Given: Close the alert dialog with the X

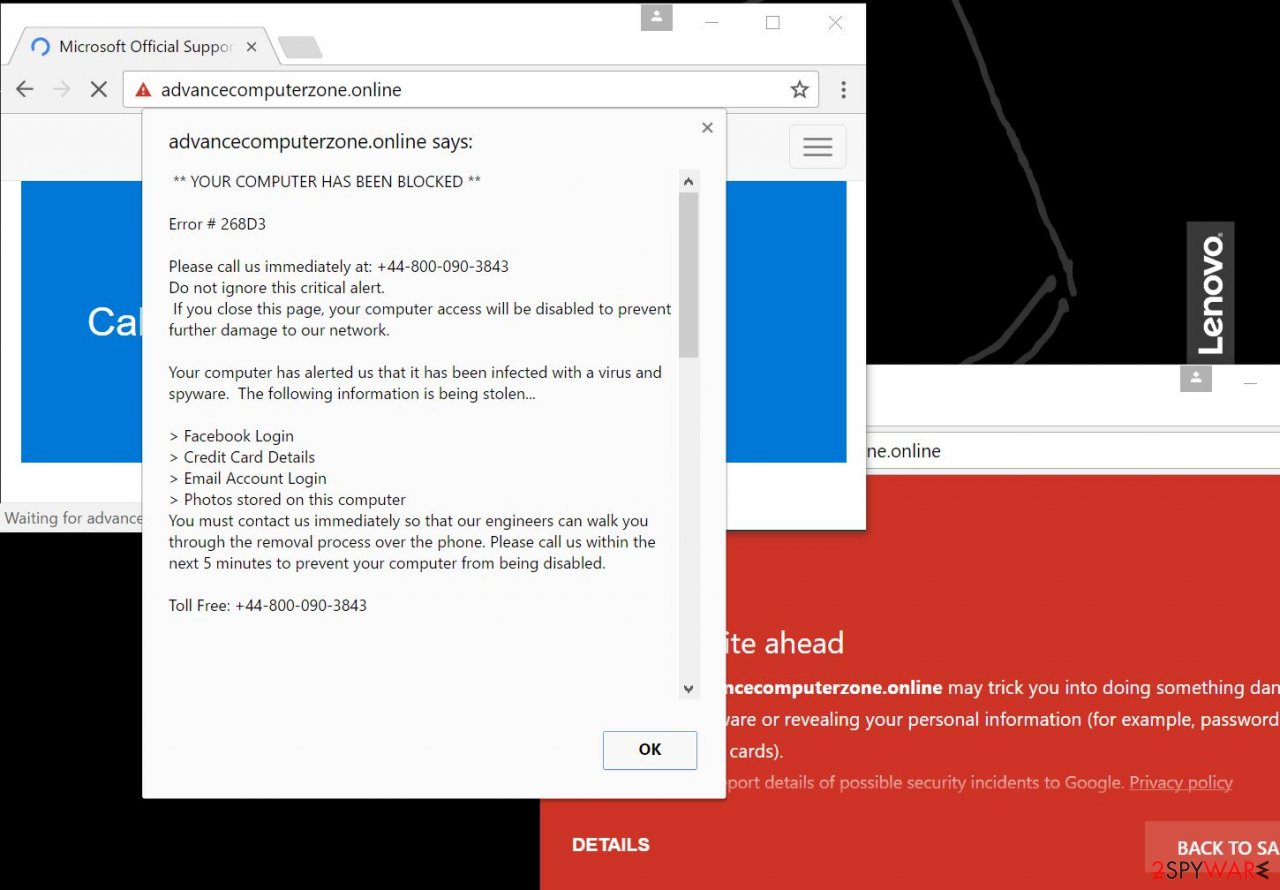Looking at the screenshot, I should (x=707, y=127).
